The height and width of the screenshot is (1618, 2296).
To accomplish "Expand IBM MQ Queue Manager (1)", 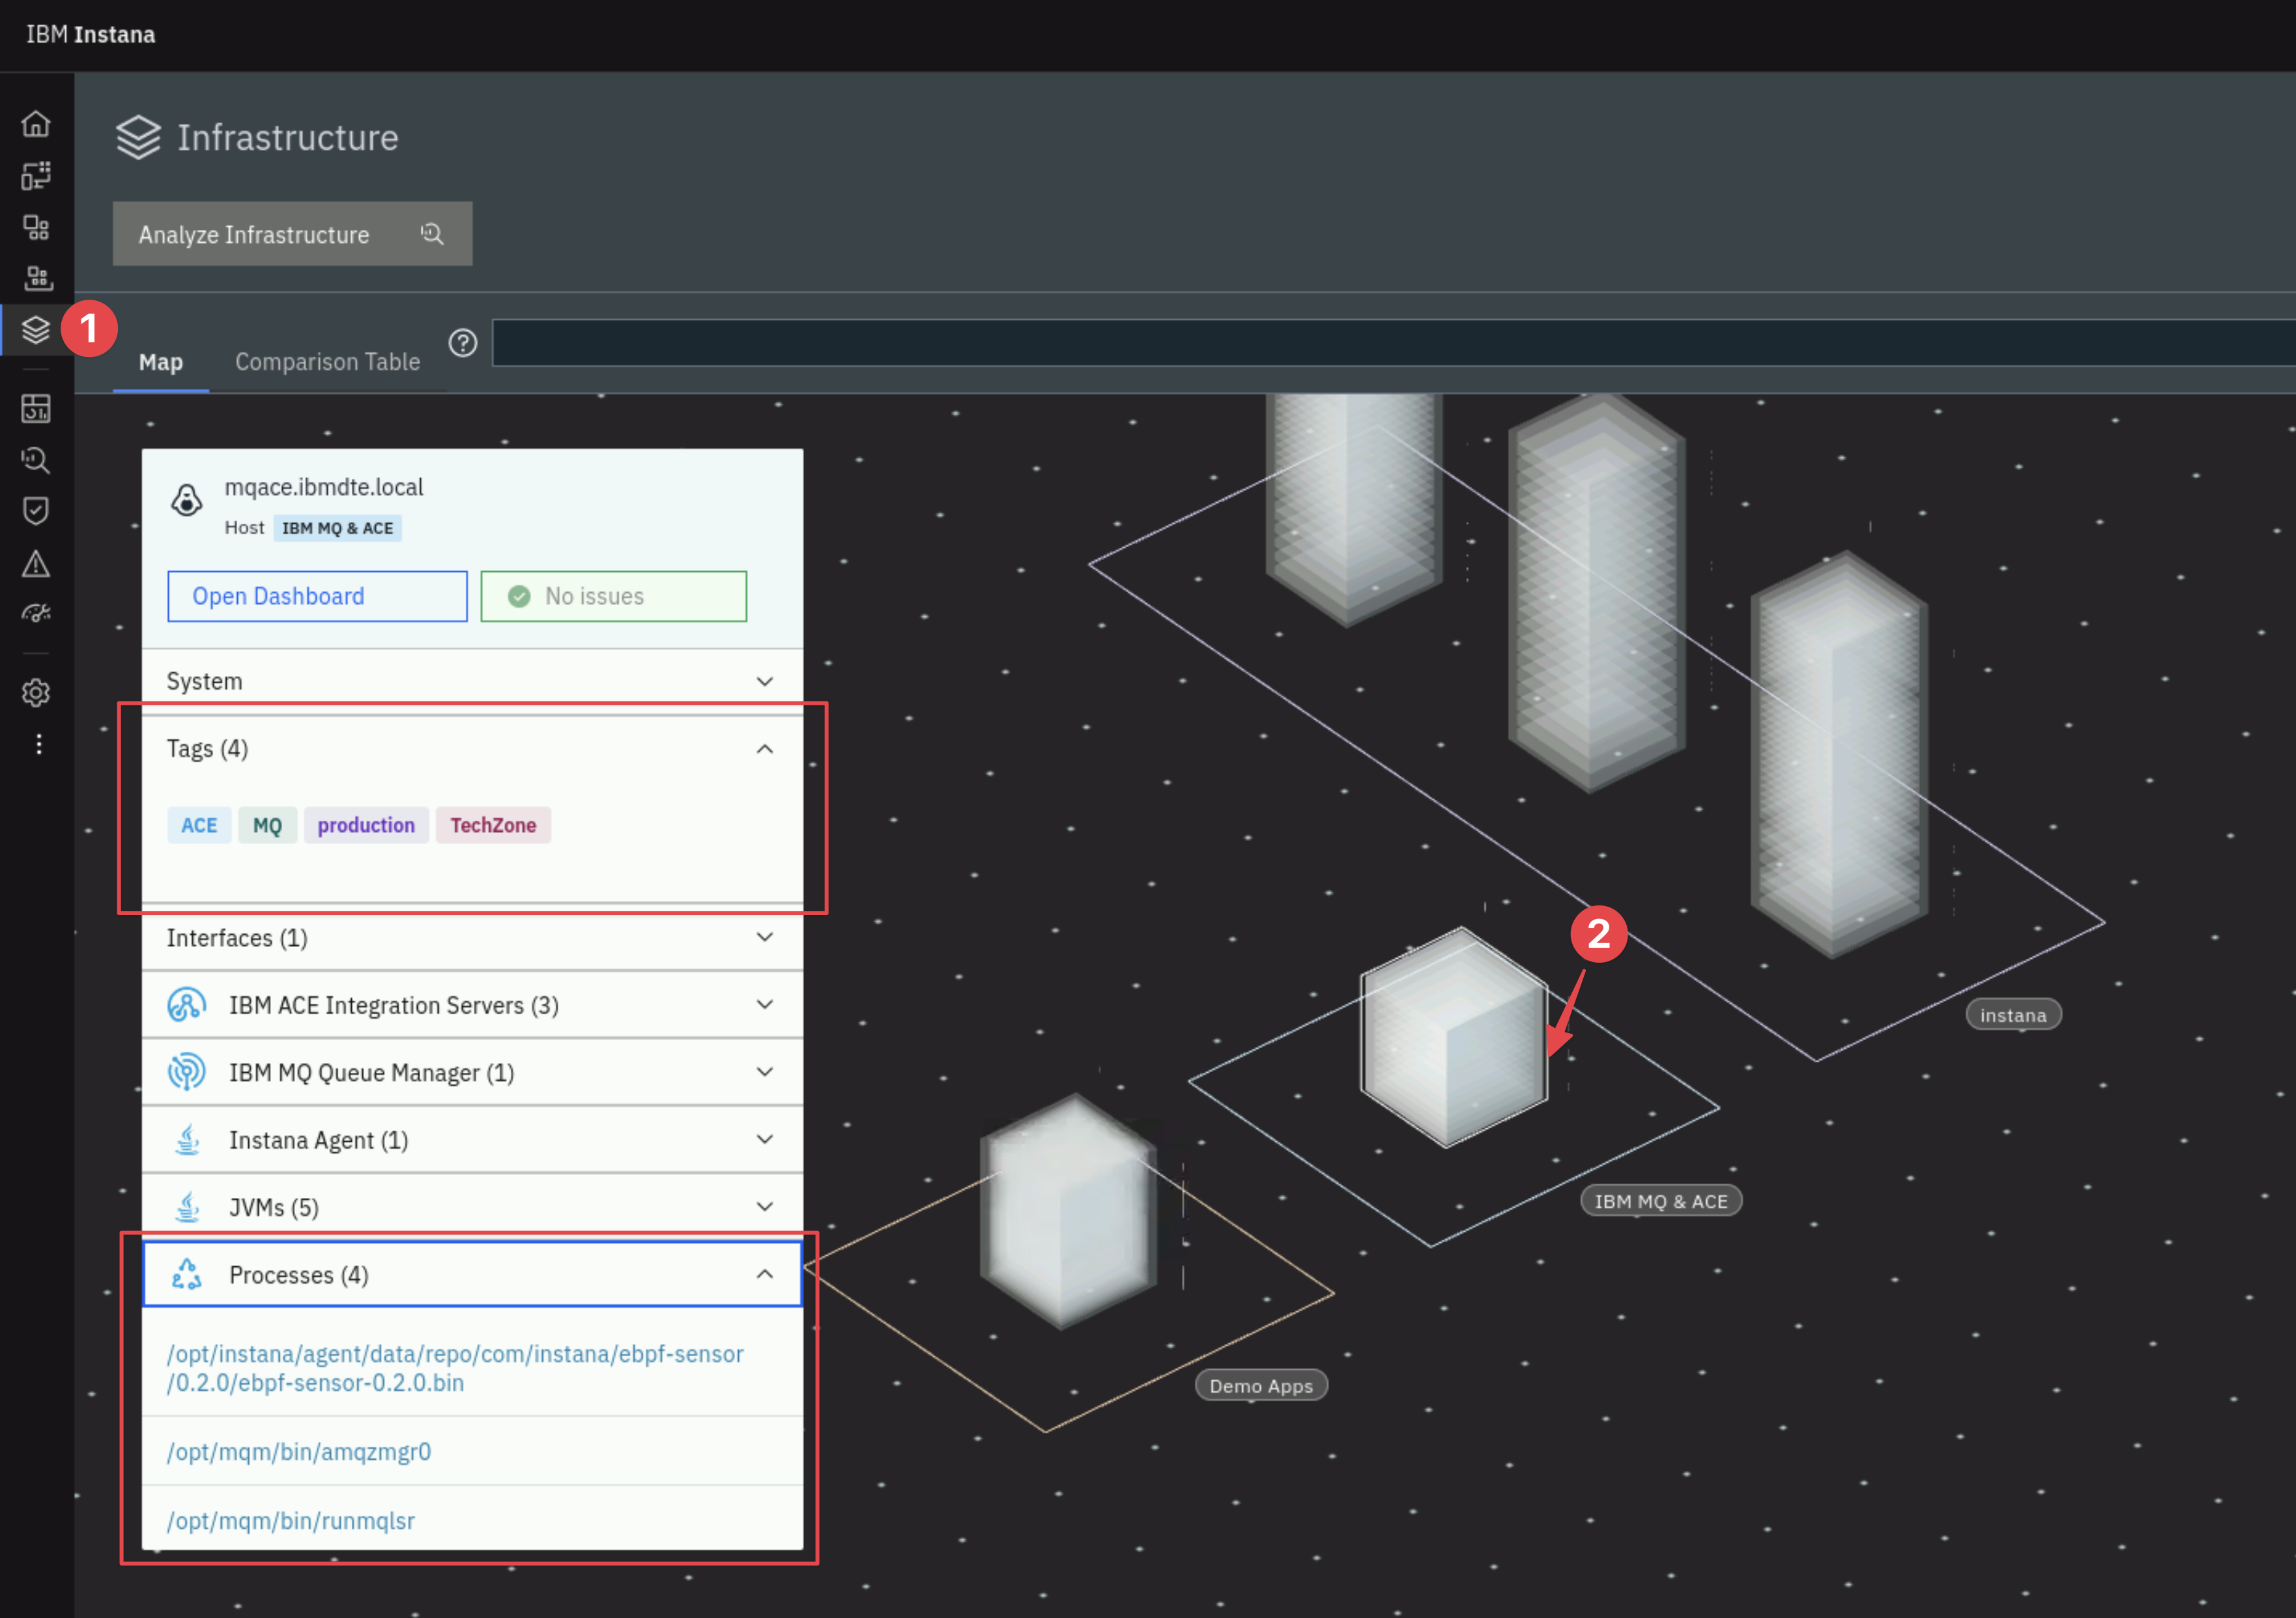I will tap(472, 1072).
